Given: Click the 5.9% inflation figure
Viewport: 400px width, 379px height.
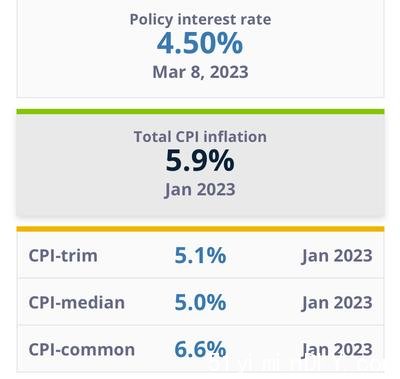Looking at the screenshot, I should [200, 161].
